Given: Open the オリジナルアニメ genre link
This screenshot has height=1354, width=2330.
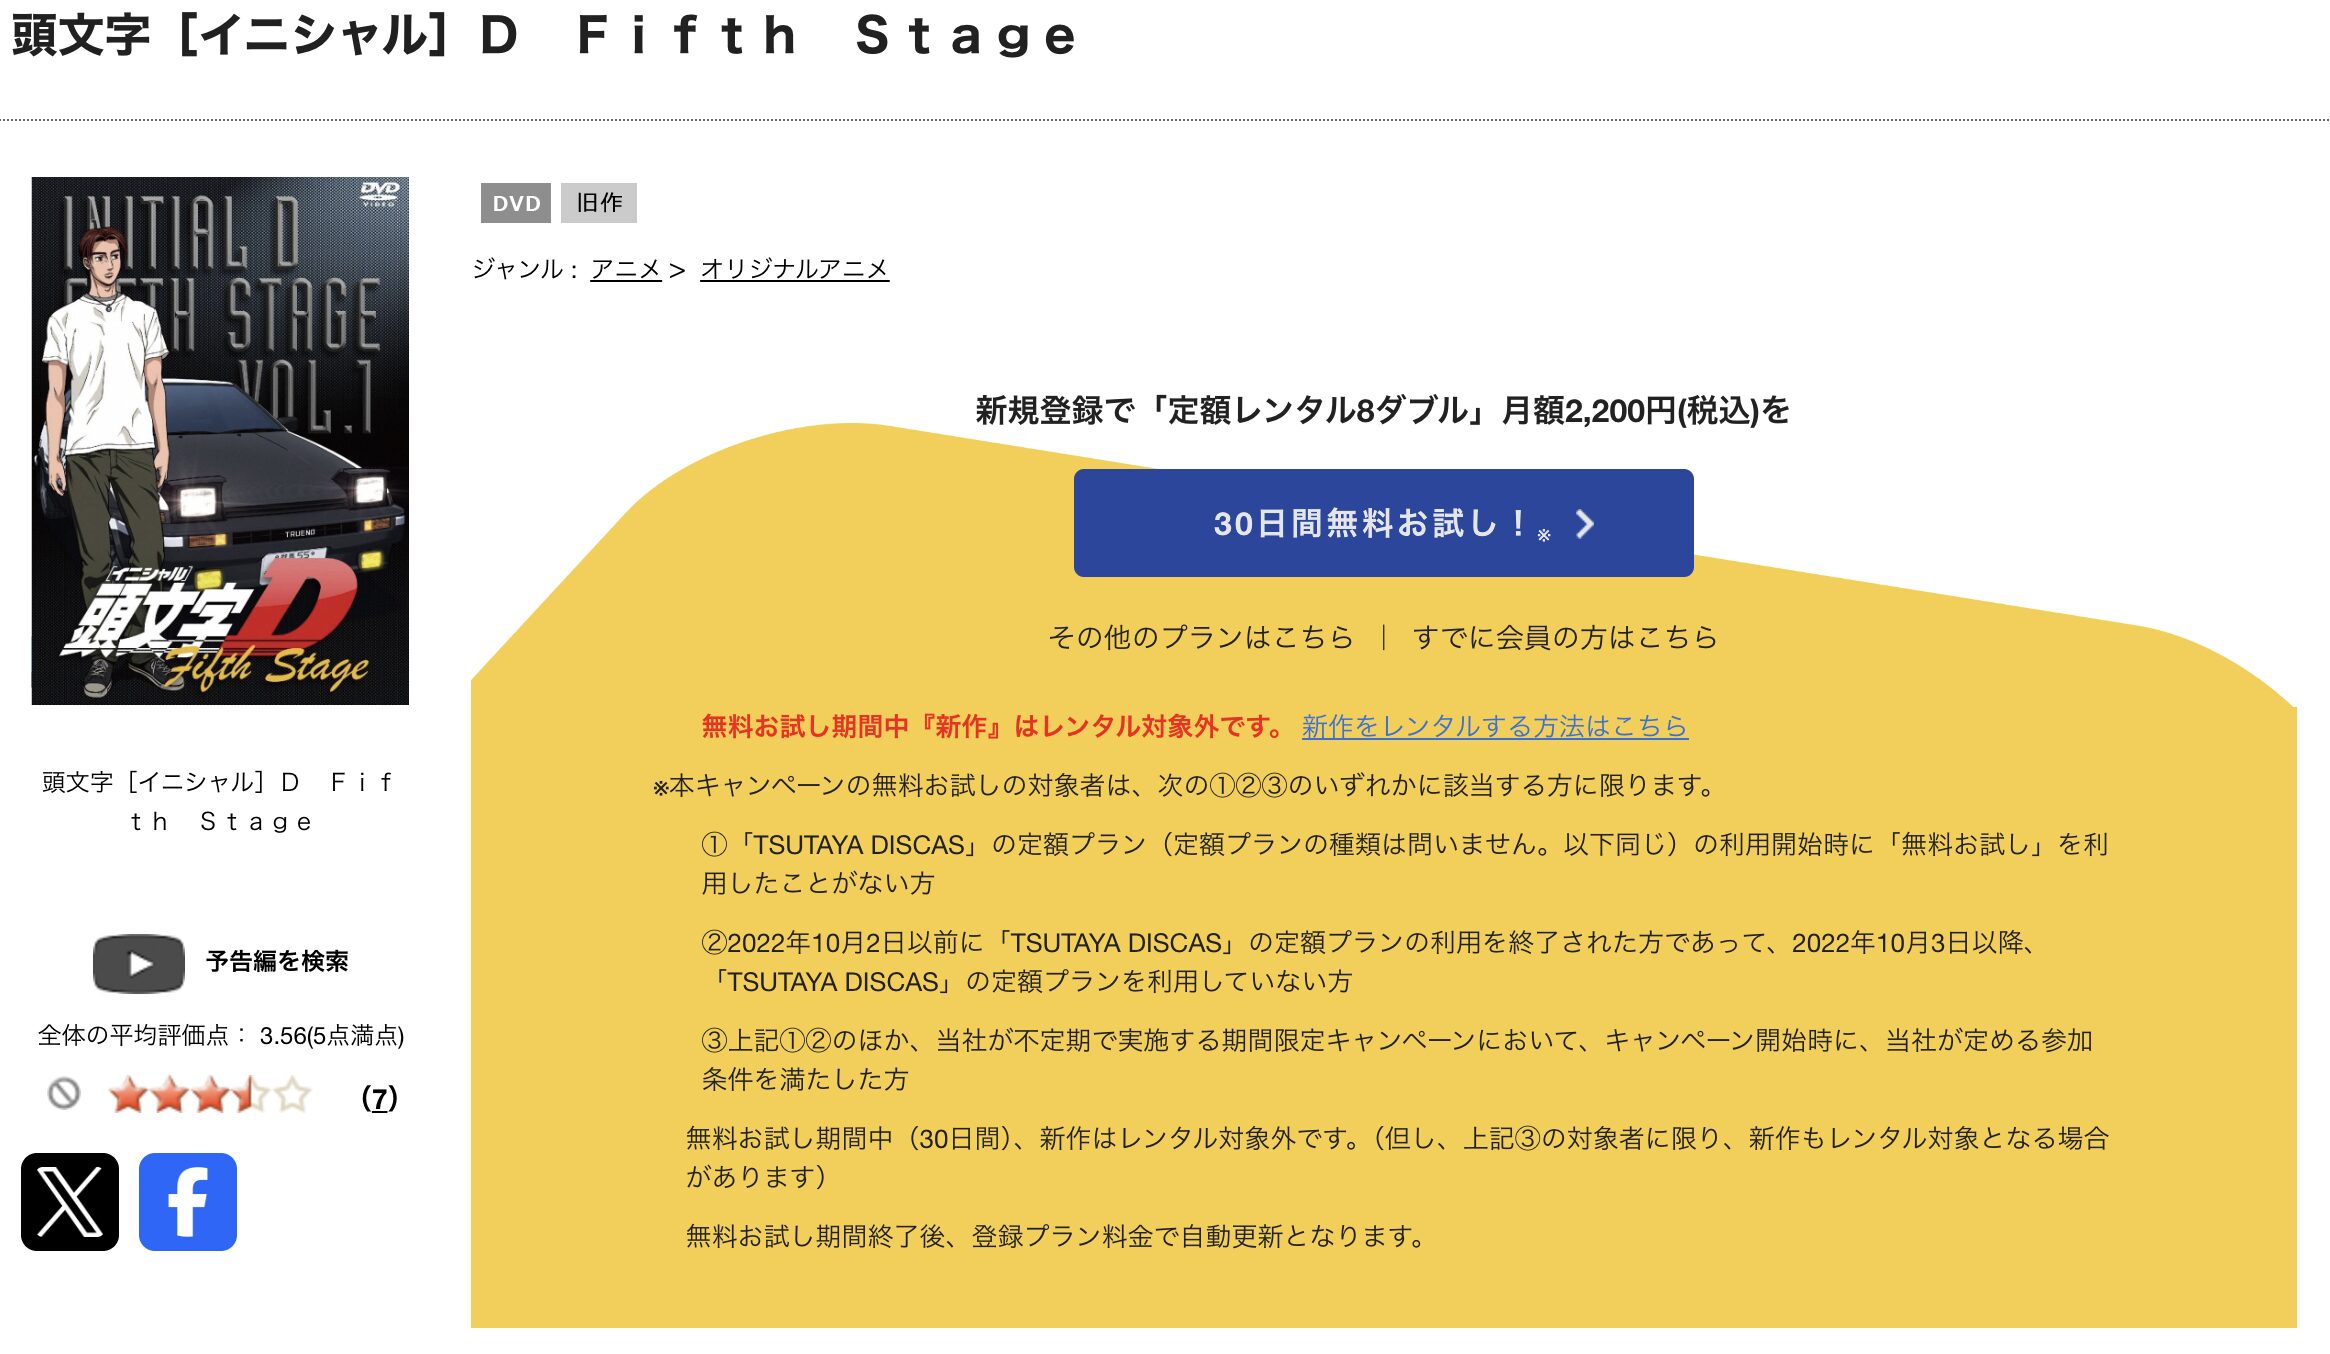Looking at the screenshot, I should 794,269.
